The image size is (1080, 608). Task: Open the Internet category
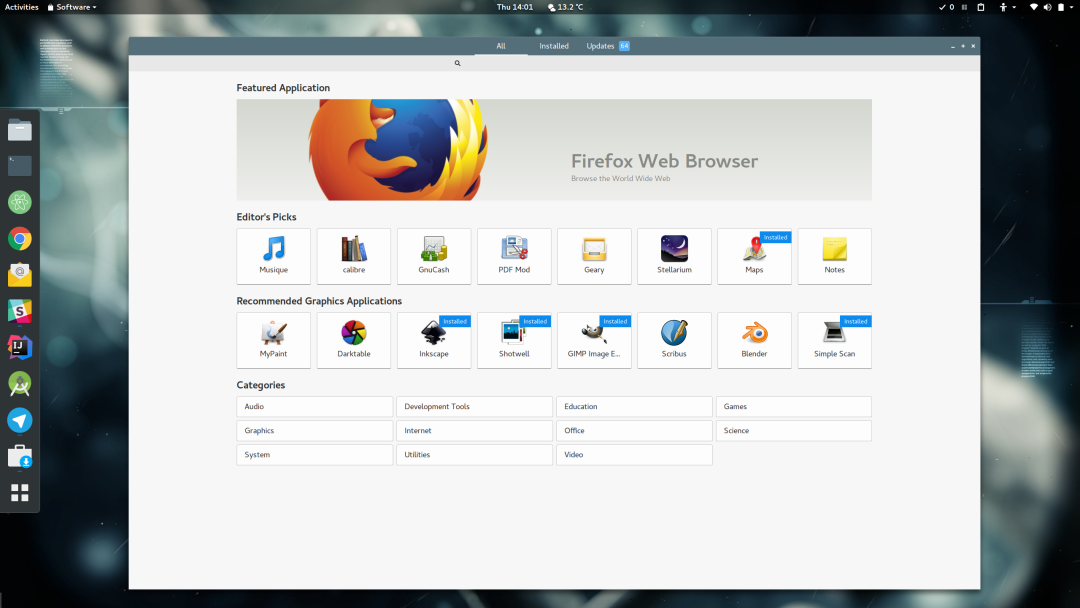pos(475,430)
